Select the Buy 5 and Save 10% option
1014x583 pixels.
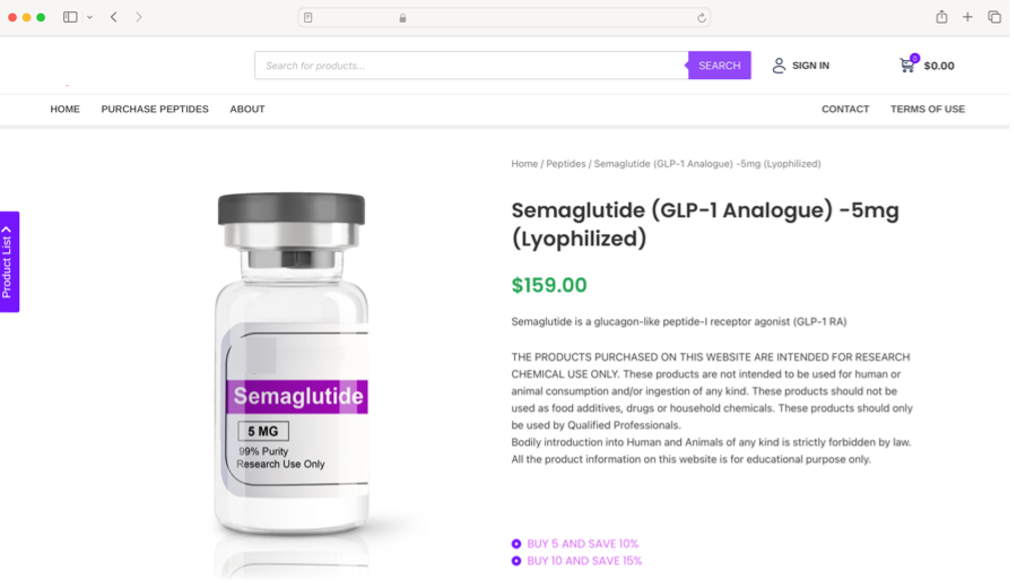575,544
